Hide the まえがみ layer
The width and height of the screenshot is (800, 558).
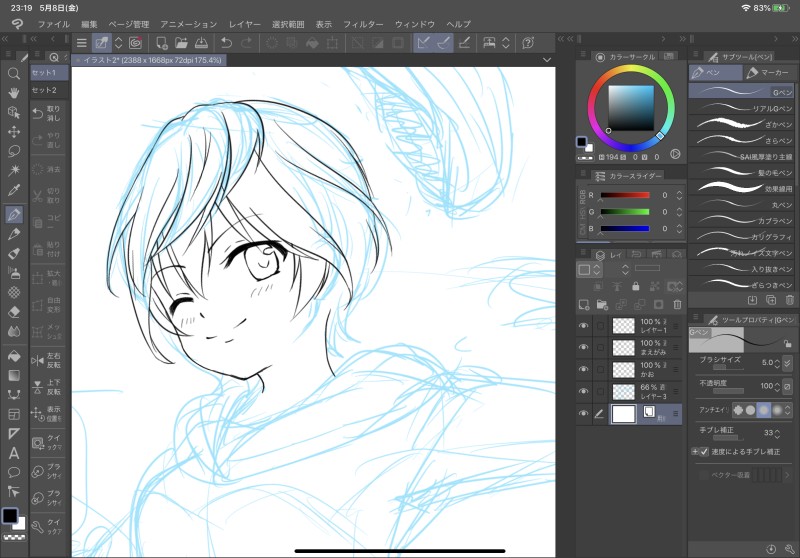pyautogui.click(x=584, y=347)
